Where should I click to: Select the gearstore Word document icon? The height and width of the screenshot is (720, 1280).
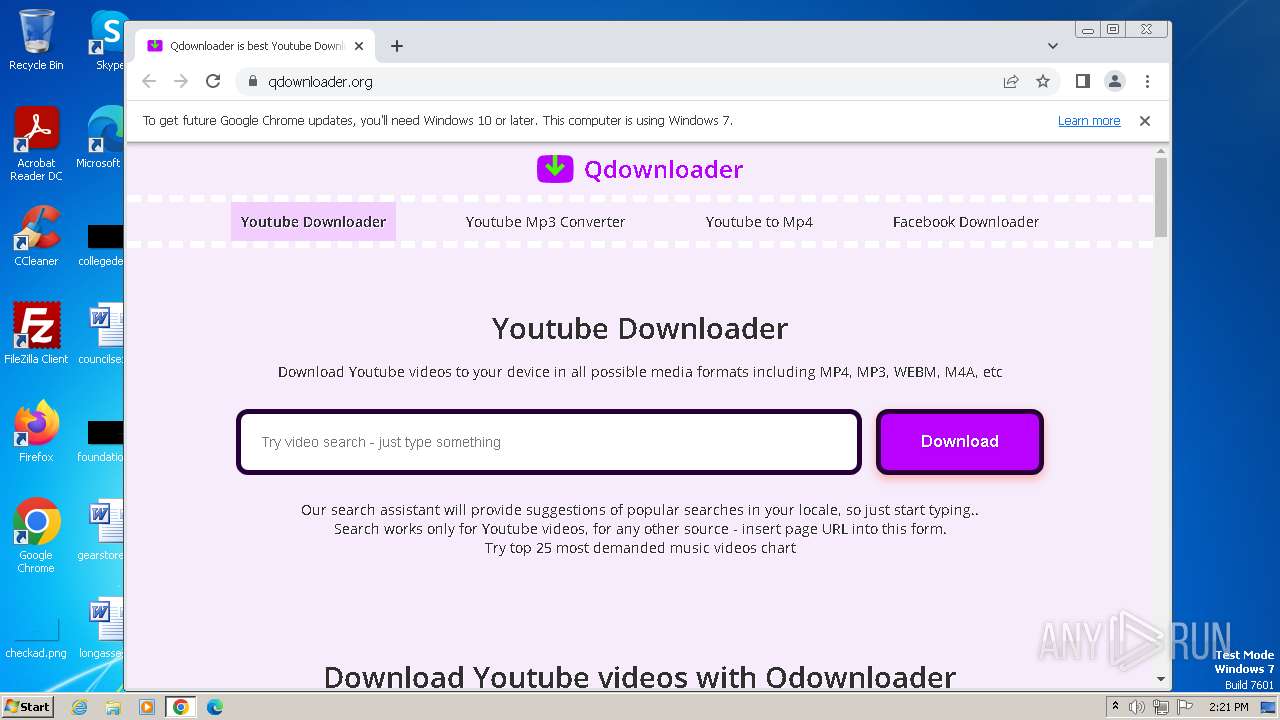101,530
